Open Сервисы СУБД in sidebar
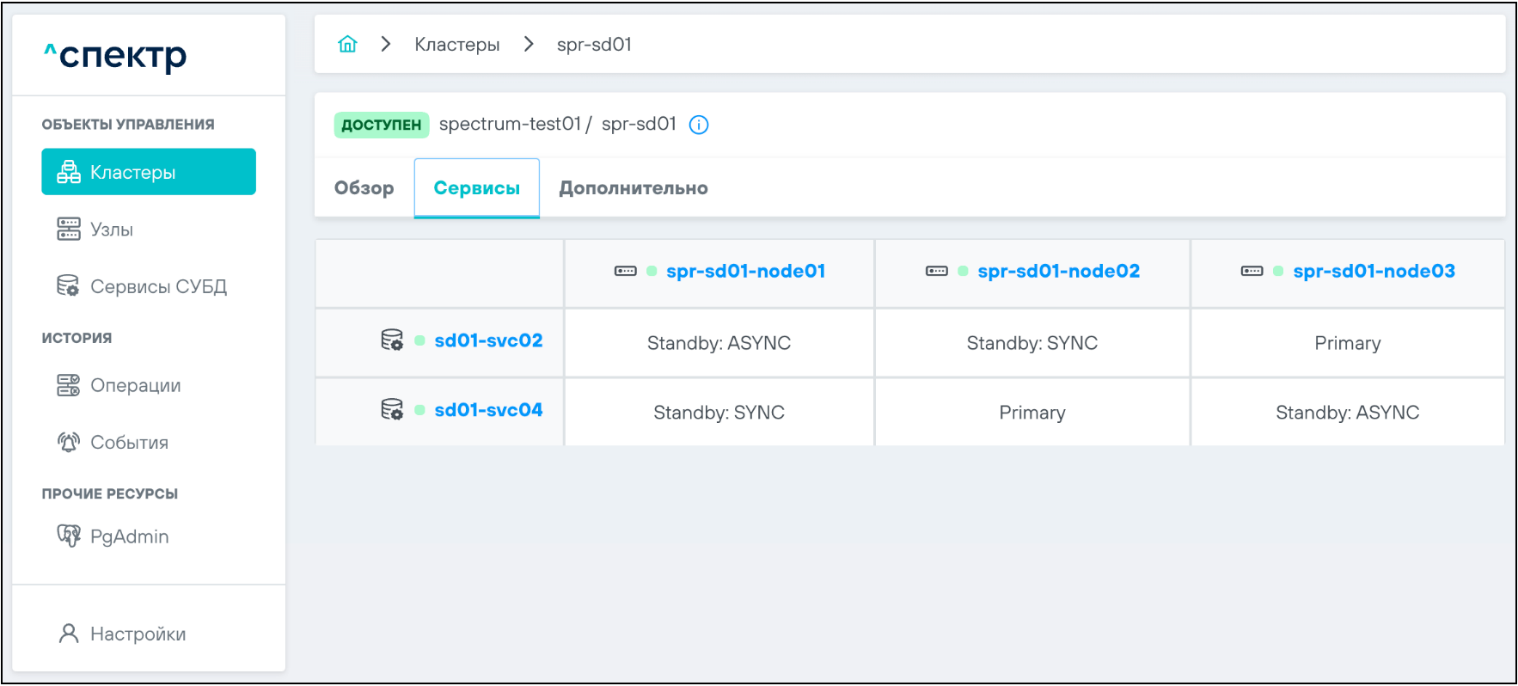This screenshot has height=686, width=1518. coord(158,287)
